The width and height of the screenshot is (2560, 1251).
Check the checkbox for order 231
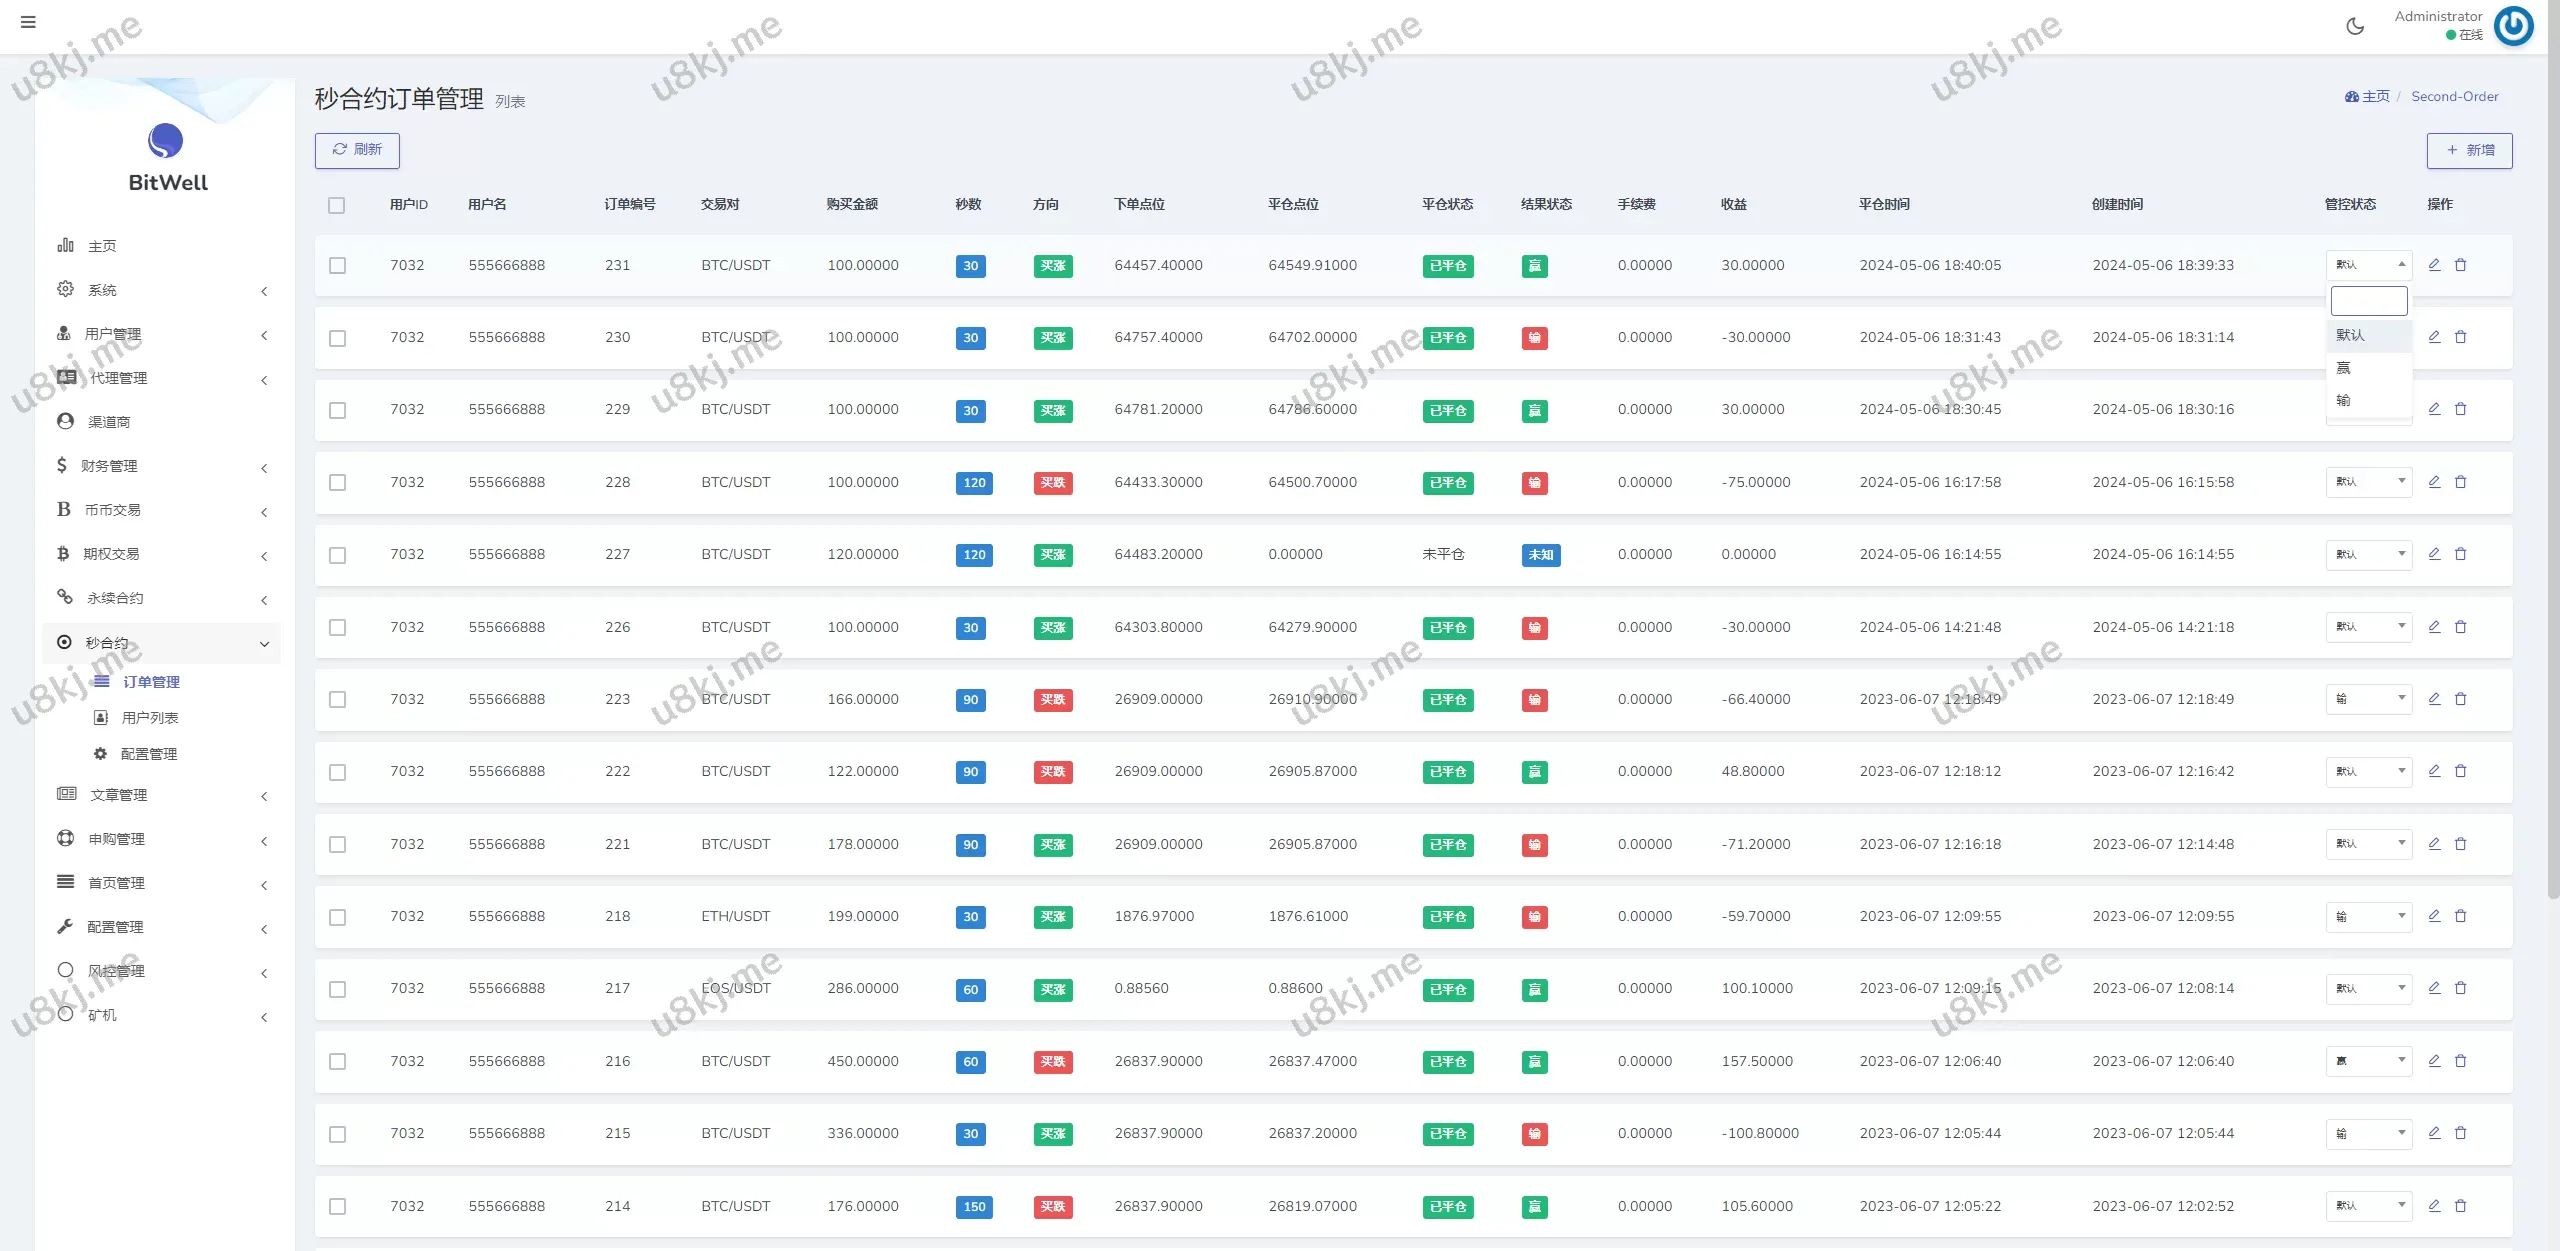338,266
